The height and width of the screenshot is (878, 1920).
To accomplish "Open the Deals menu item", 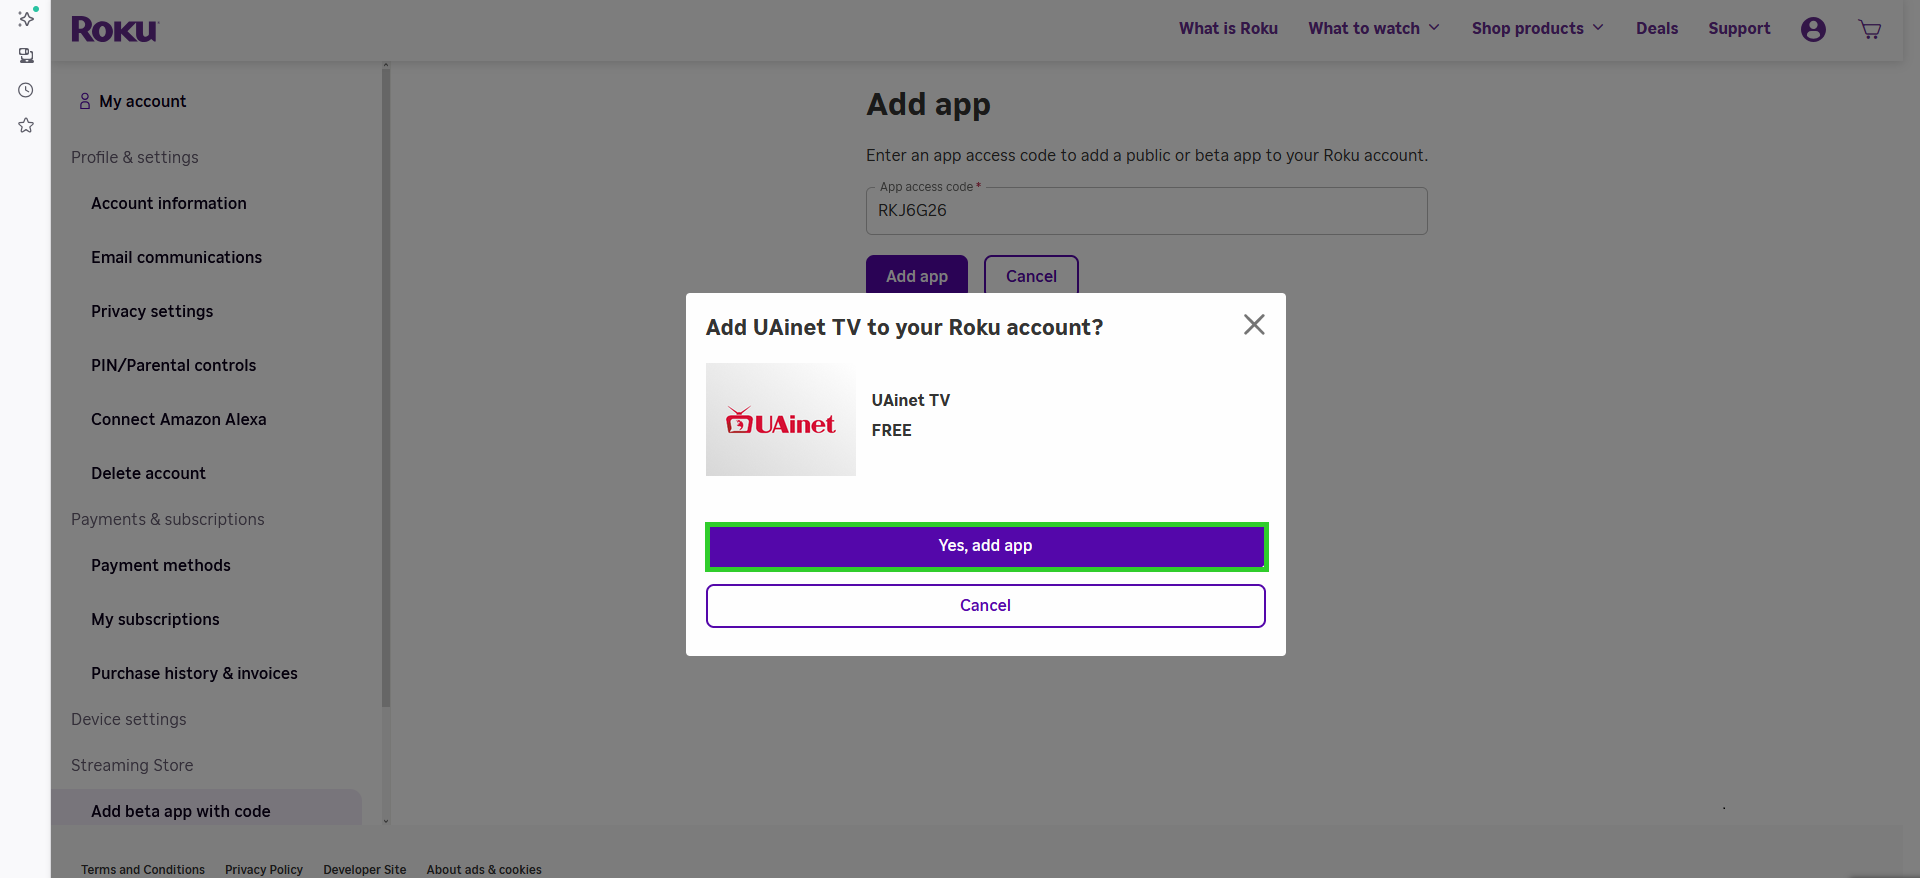I will click(x=1656, y=29).
